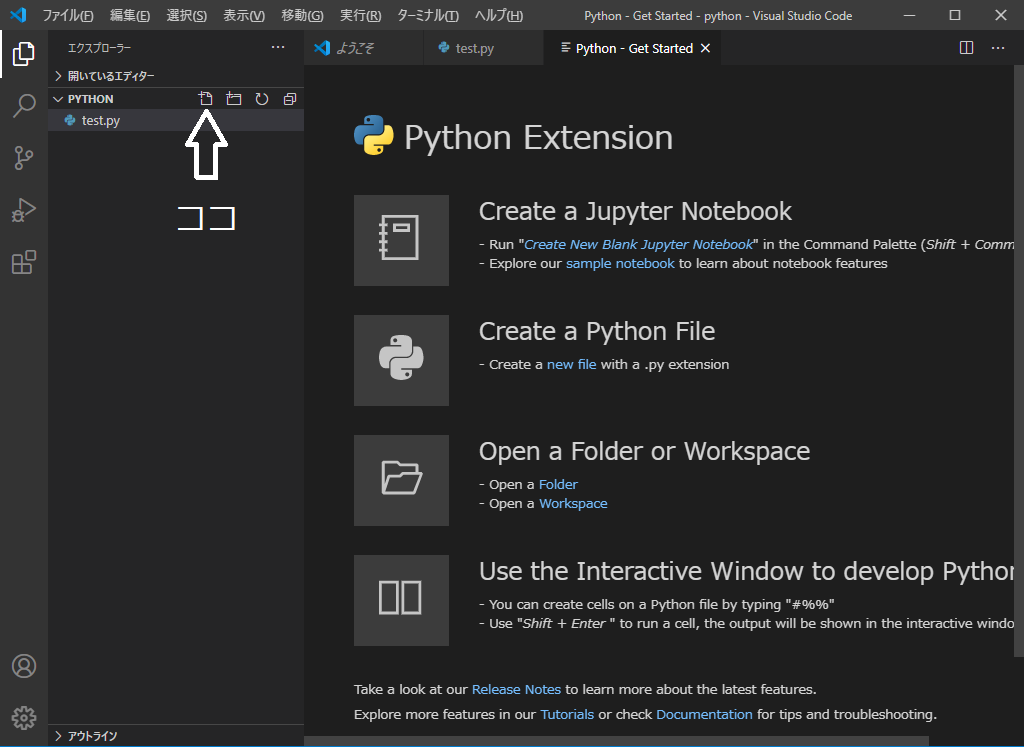Screen dimensions: 1026x747
Task: Click the horizontal scrollbar under the editor
Action: [616, 741]
